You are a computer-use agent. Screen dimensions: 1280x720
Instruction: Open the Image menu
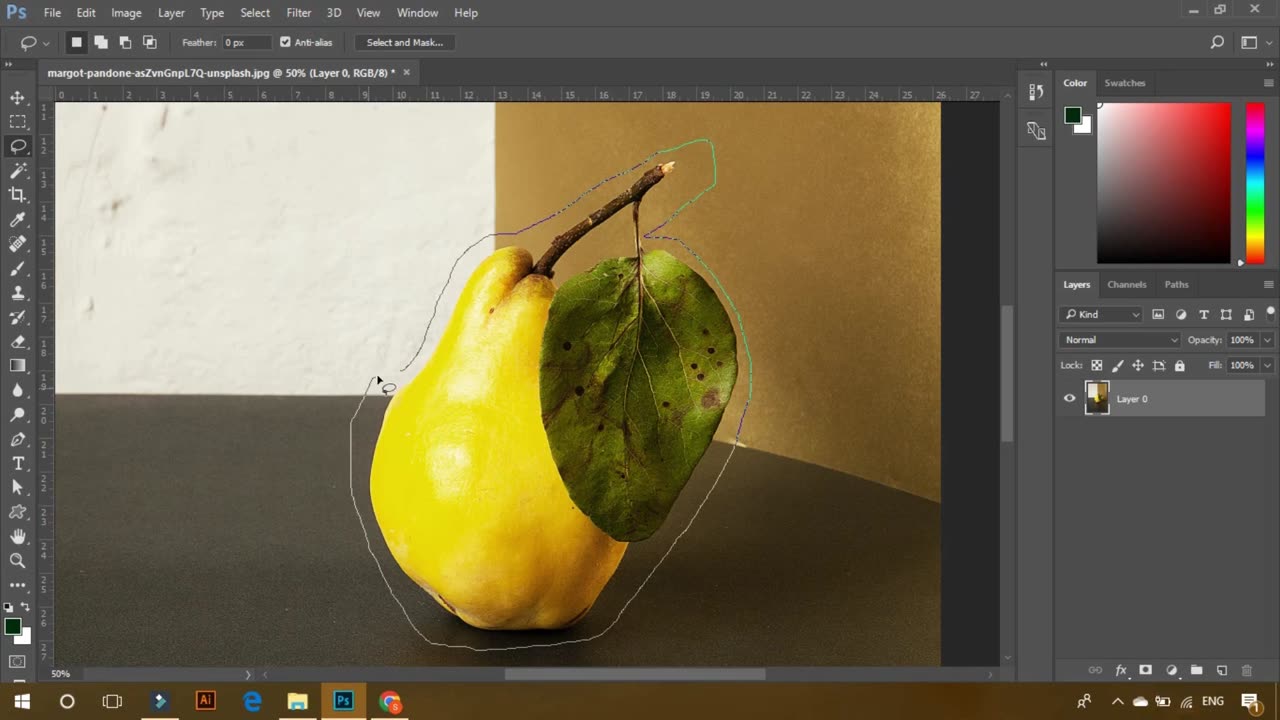click(126, 12)
